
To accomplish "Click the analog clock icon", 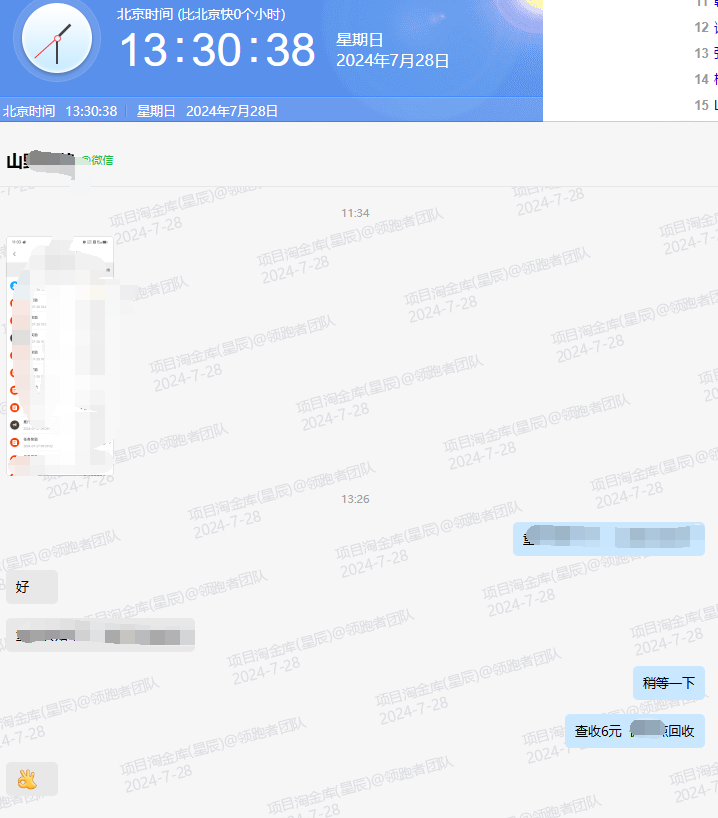I will (x=56, y=41).
